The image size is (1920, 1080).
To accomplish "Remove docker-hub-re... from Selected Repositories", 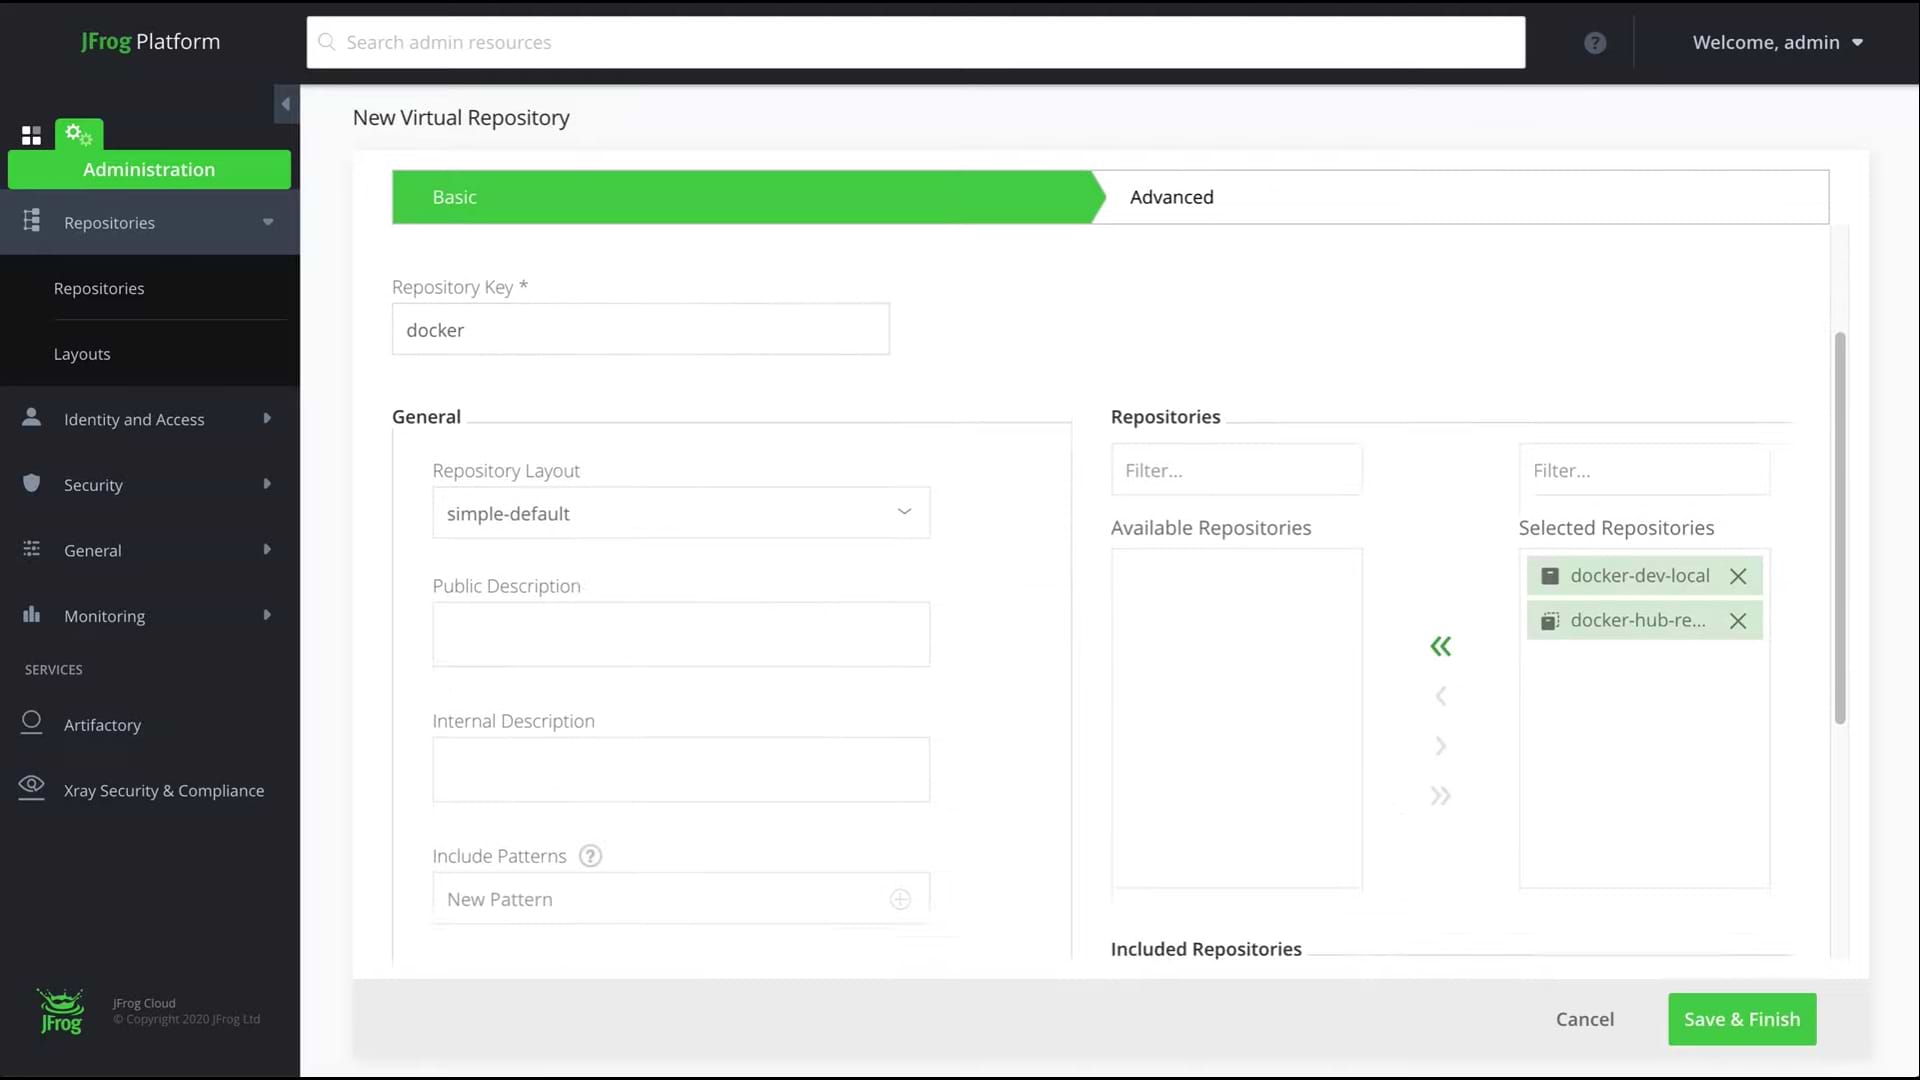I will click(x=1738, y=620).
